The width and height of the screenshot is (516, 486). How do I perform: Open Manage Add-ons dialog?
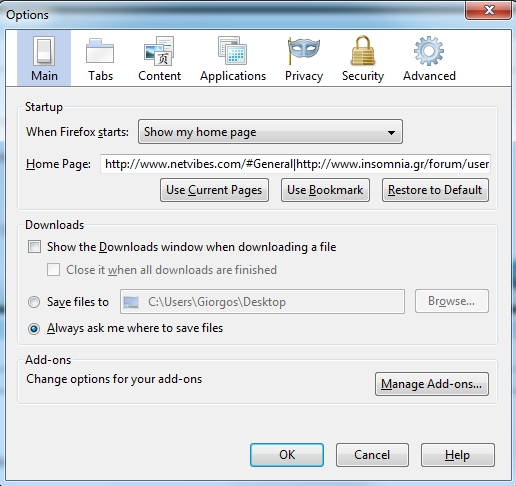tap(432, 384)
